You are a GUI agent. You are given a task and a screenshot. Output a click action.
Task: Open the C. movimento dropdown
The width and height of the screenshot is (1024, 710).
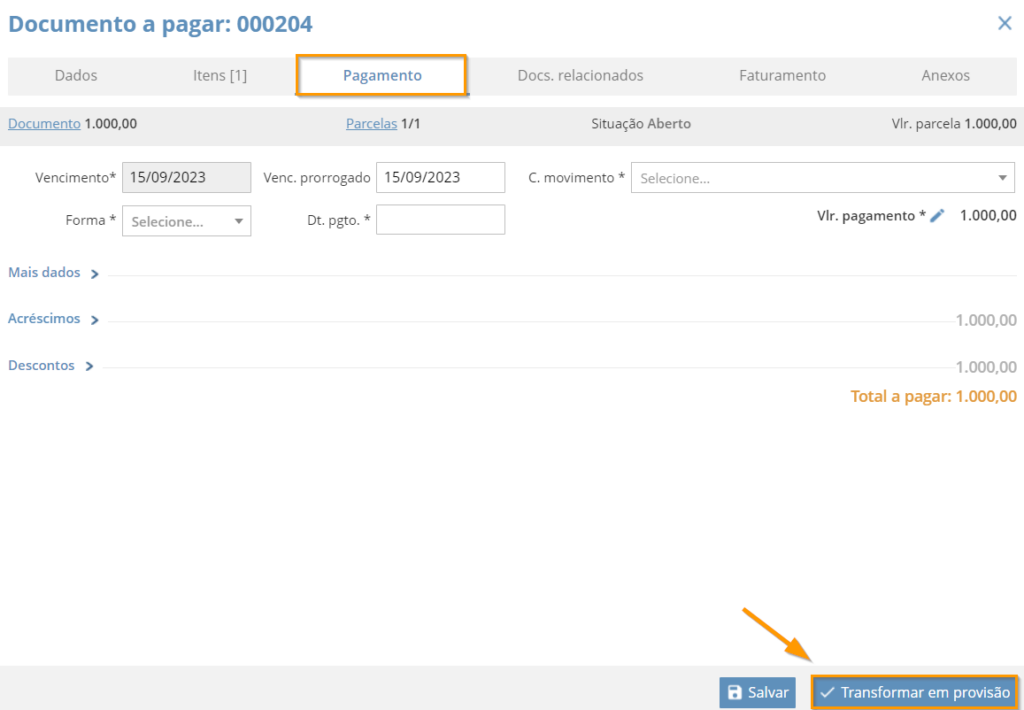(823, 178)
